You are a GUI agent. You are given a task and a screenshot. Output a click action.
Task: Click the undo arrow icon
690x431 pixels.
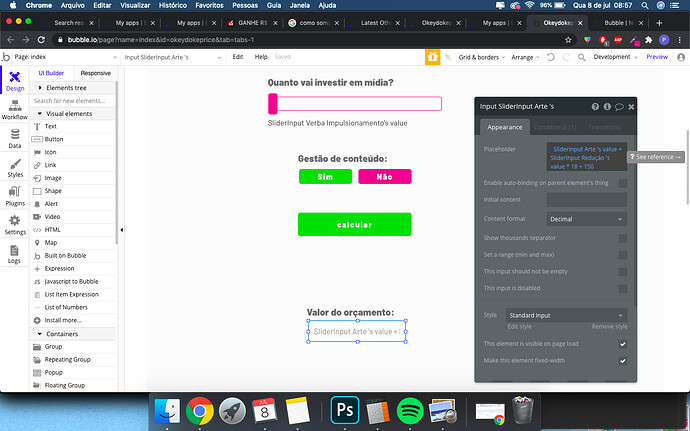click(x=551, y=57)
